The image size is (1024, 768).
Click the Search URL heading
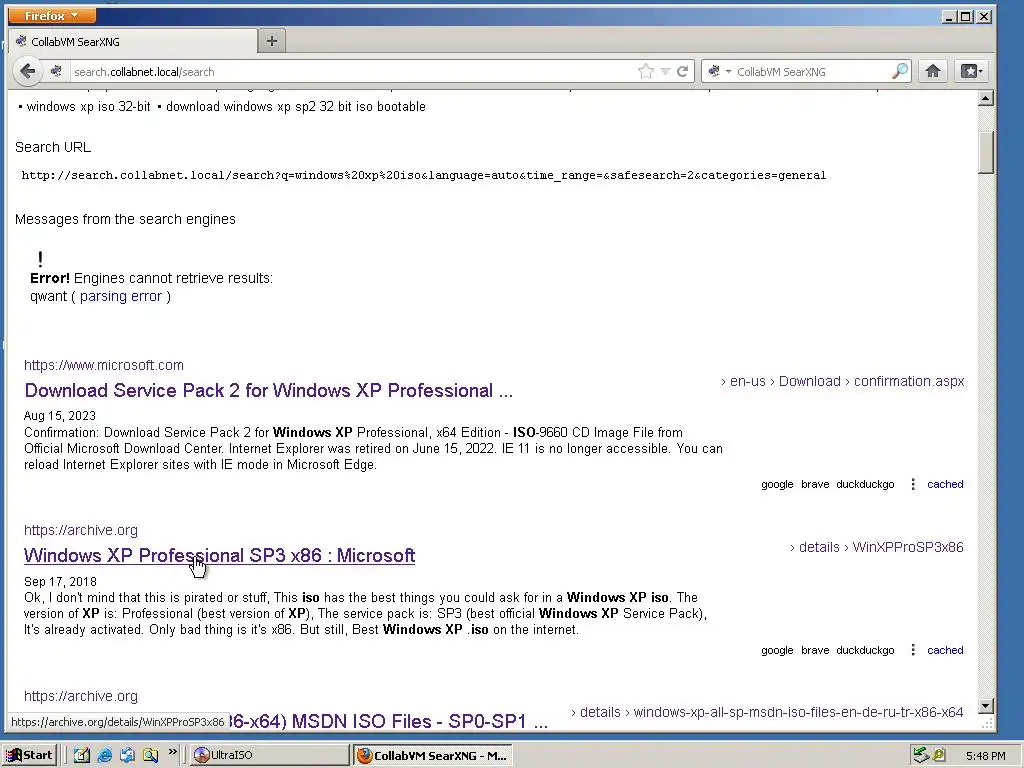(53, 147)
